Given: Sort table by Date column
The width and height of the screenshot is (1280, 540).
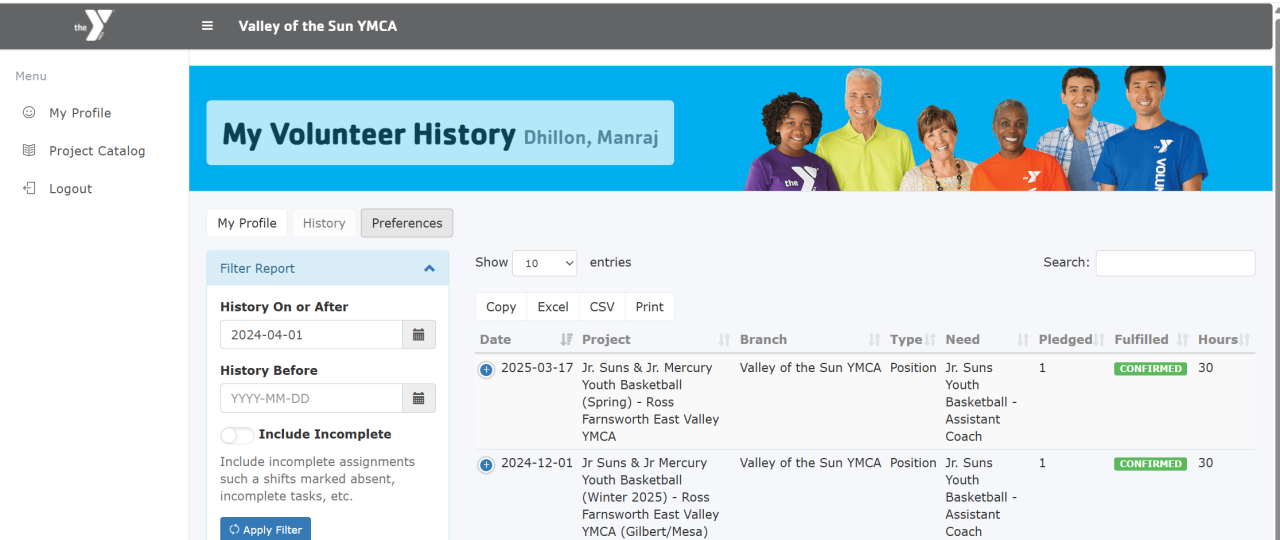Looking at the screenshot, I should (526, 339).
